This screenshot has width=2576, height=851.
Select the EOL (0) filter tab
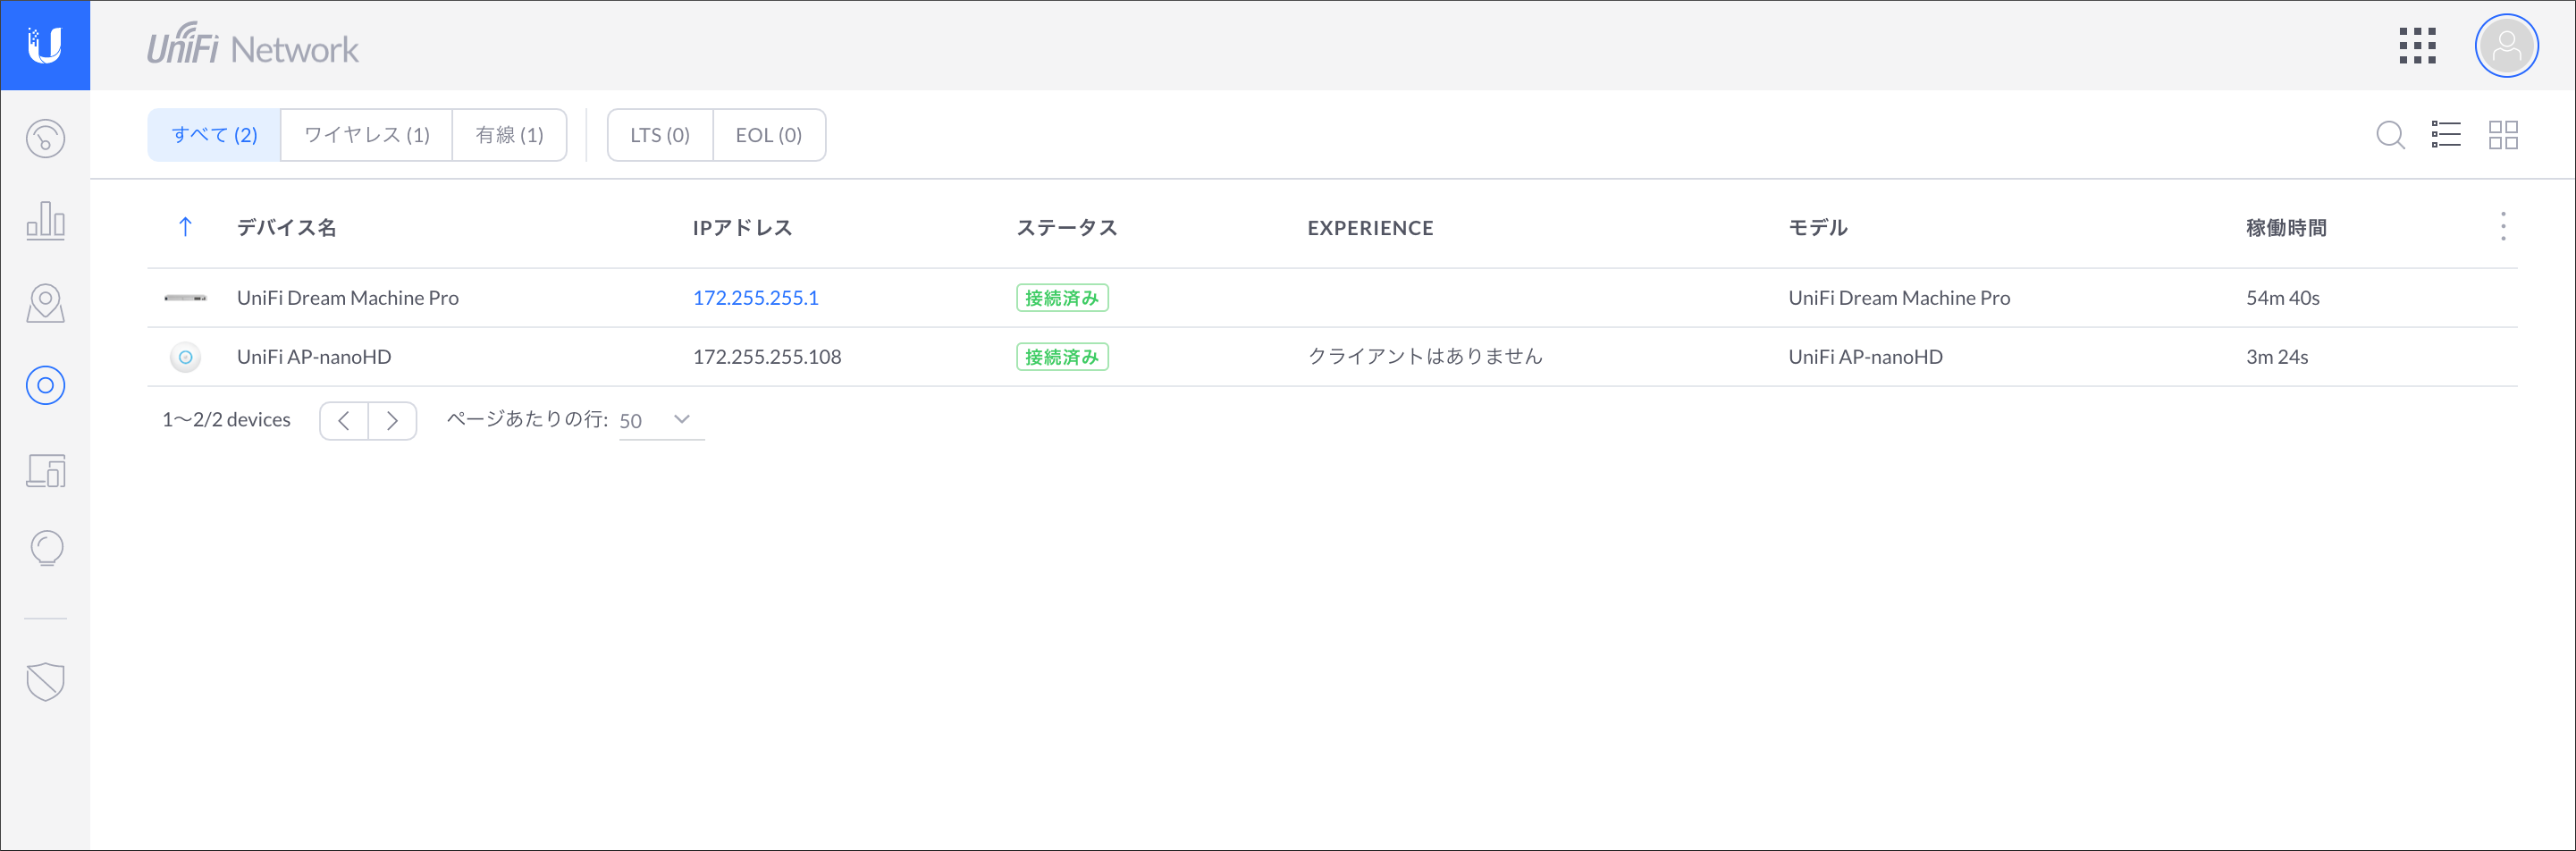point(769,135)
